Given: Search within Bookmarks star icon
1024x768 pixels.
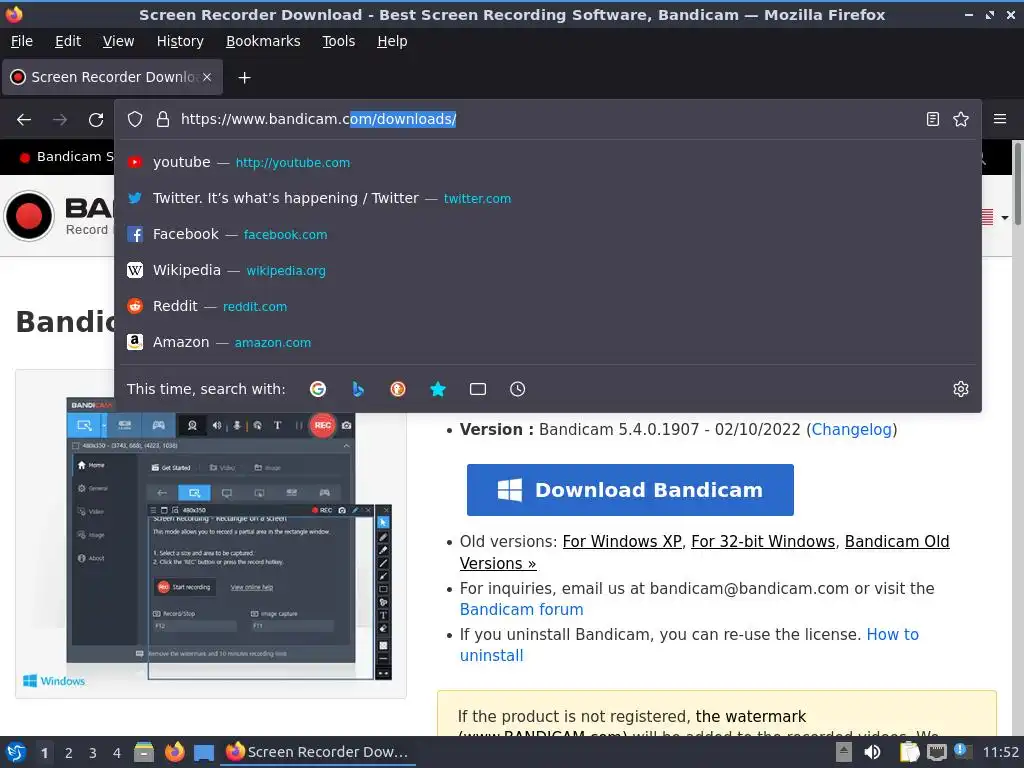Looking at the screenshot, I should coord(438,389).
